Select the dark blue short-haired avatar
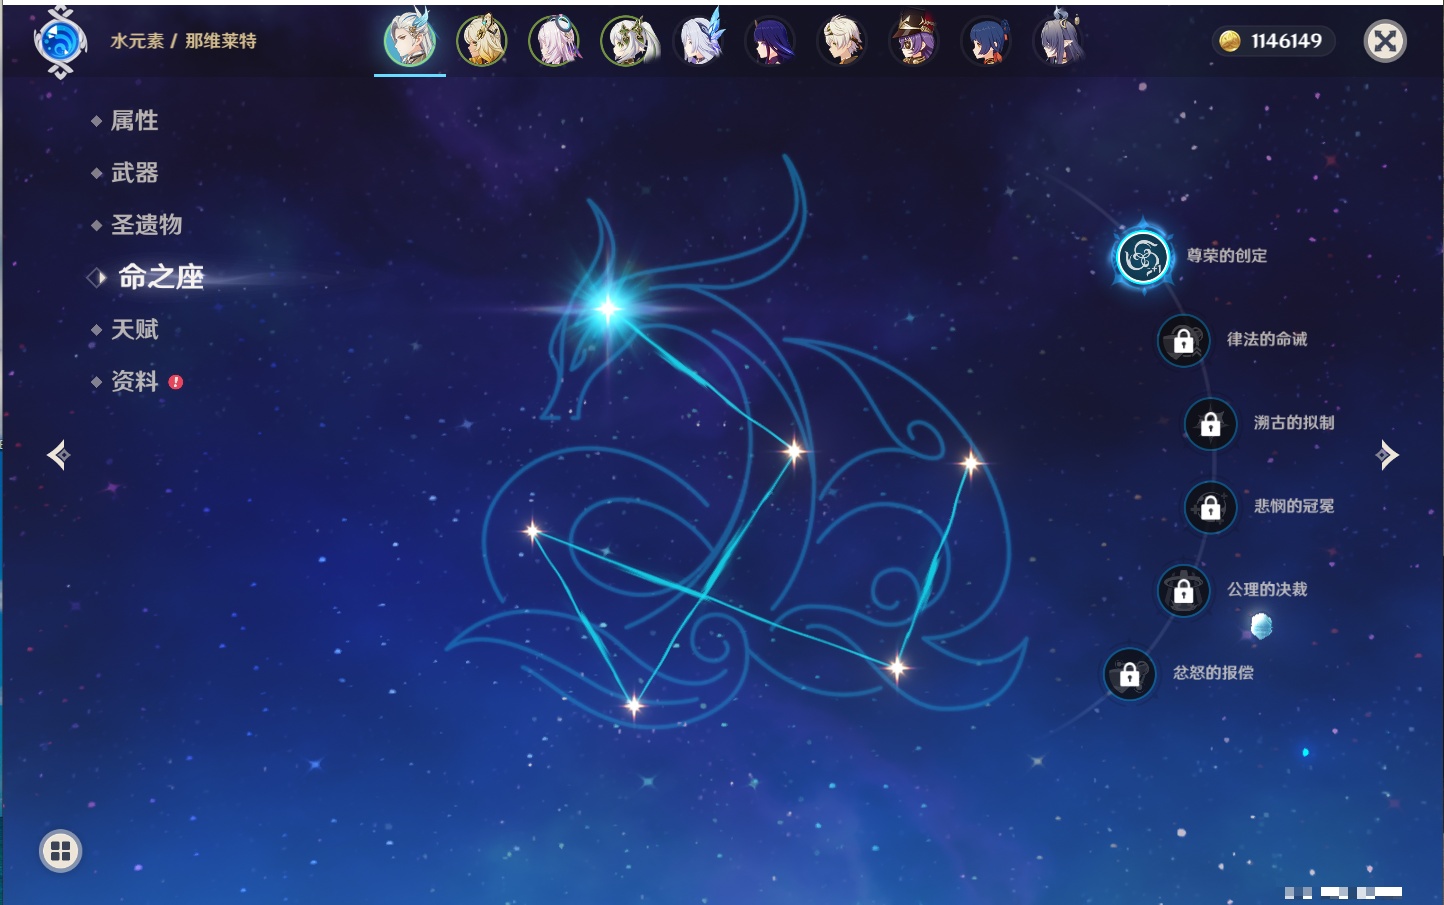The width and height of the screenshot is (1444, 905). pos(986,41)
